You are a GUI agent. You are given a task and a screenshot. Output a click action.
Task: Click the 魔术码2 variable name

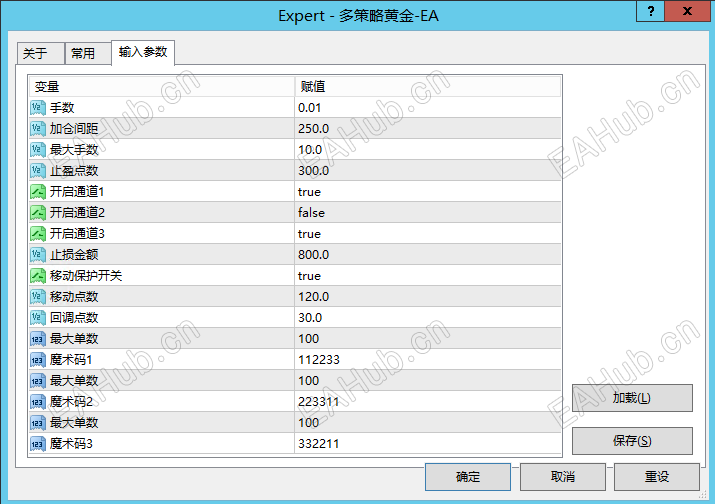coord(71,402)
